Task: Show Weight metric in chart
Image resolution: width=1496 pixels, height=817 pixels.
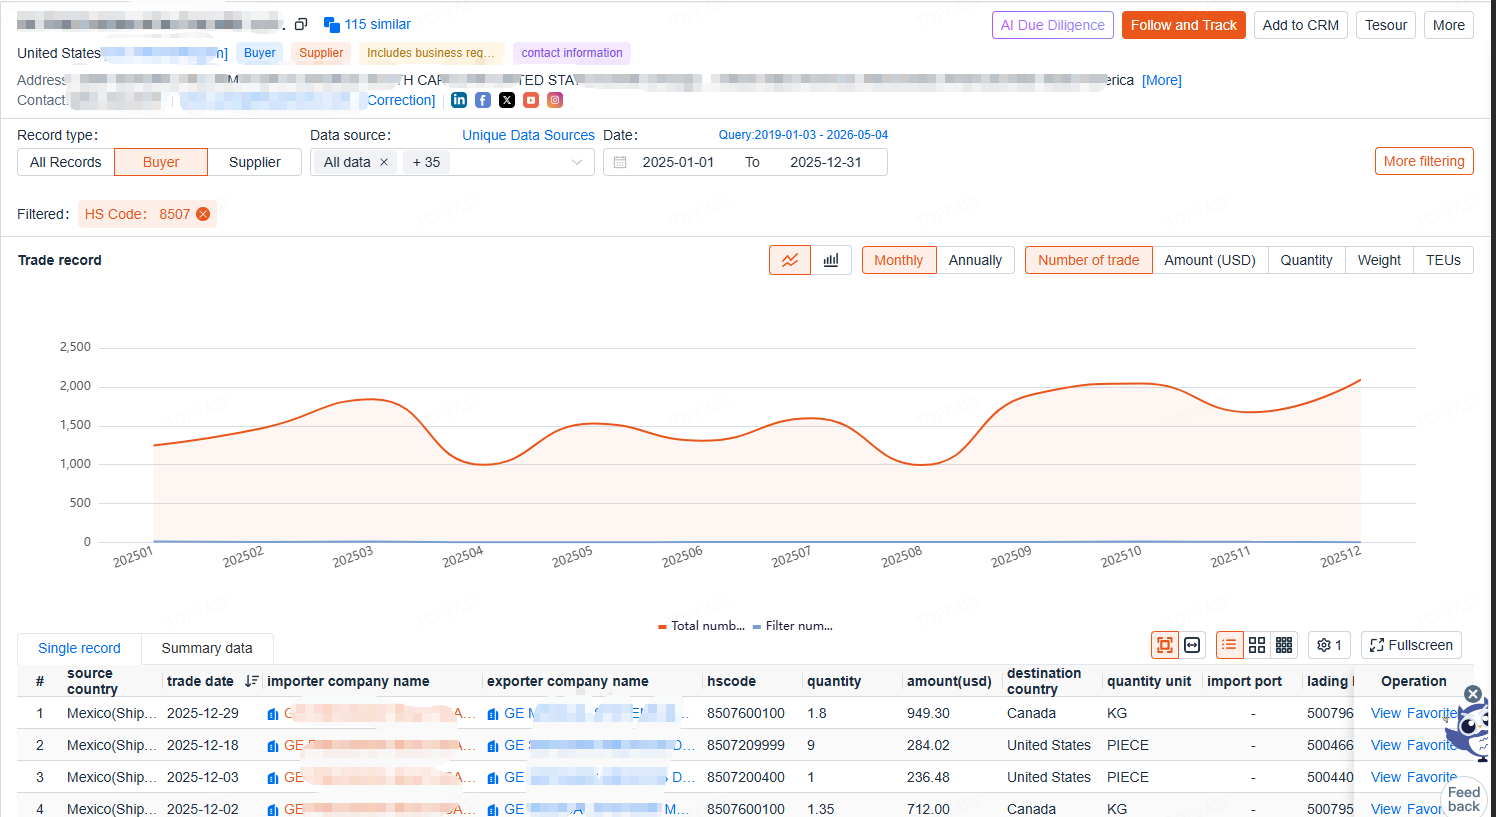Action: (x=1379, y=260)
